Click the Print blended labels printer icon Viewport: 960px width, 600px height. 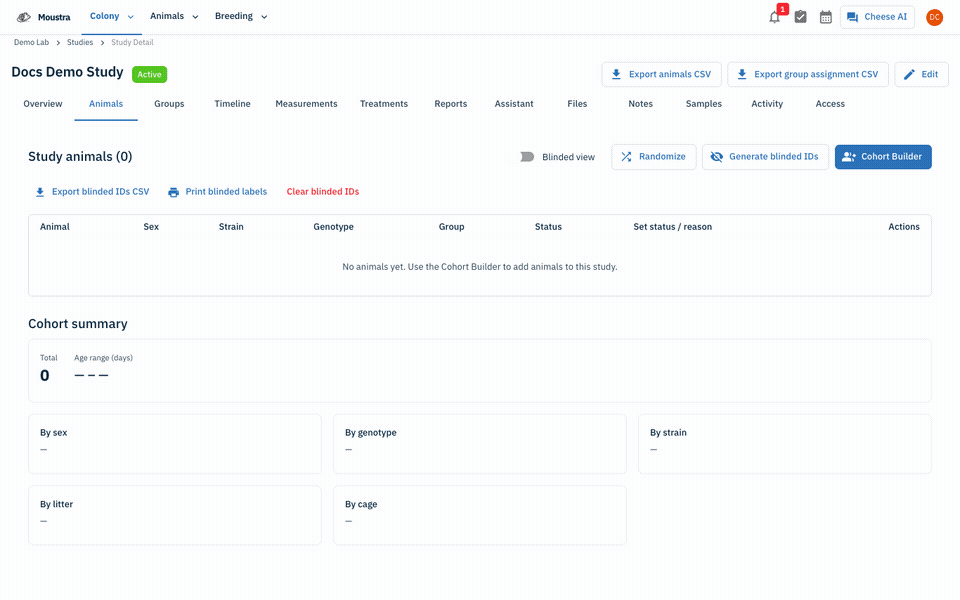174,192
